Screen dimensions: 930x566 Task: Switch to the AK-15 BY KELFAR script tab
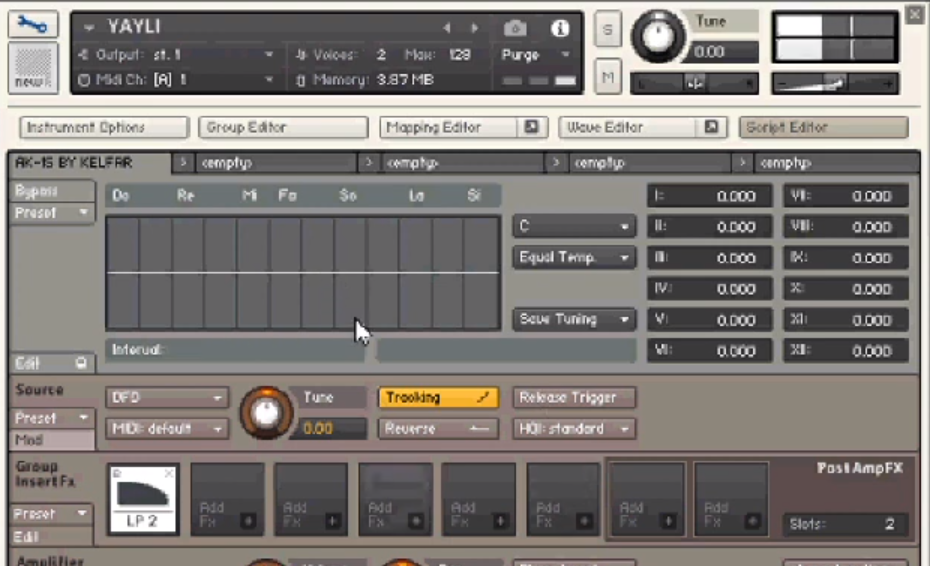point(90,162)
